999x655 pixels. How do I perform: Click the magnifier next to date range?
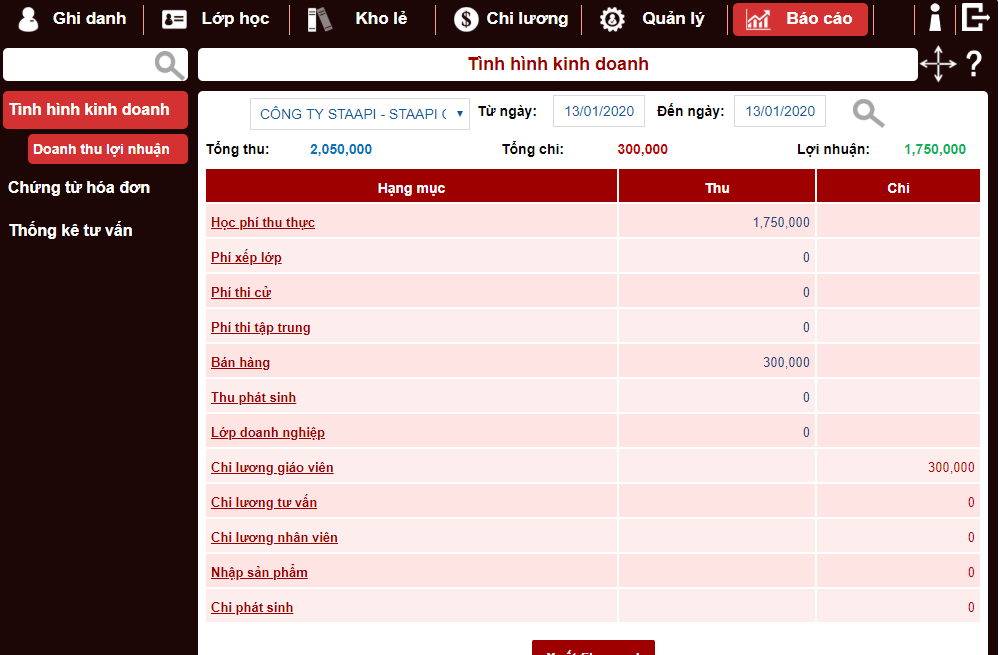(868, 113)
